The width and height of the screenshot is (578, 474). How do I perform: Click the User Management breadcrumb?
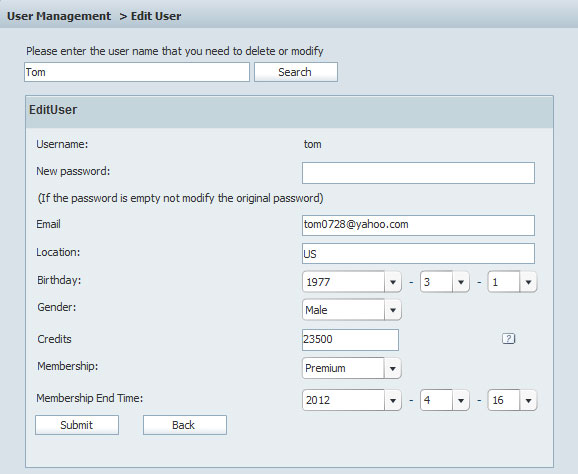tap(59, 16)
